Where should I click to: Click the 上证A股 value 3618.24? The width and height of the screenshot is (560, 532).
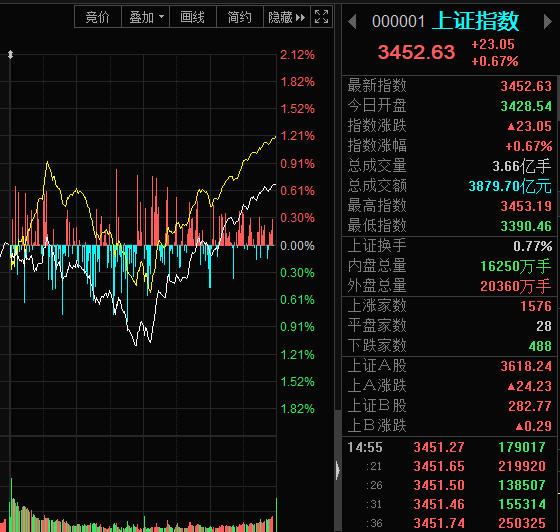(x=526, y=366)
